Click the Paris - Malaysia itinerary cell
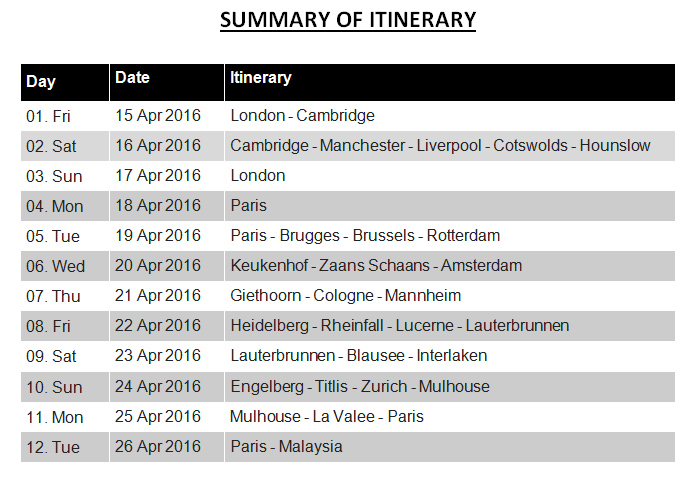694x482 pixels. click(x=450, y=447)
